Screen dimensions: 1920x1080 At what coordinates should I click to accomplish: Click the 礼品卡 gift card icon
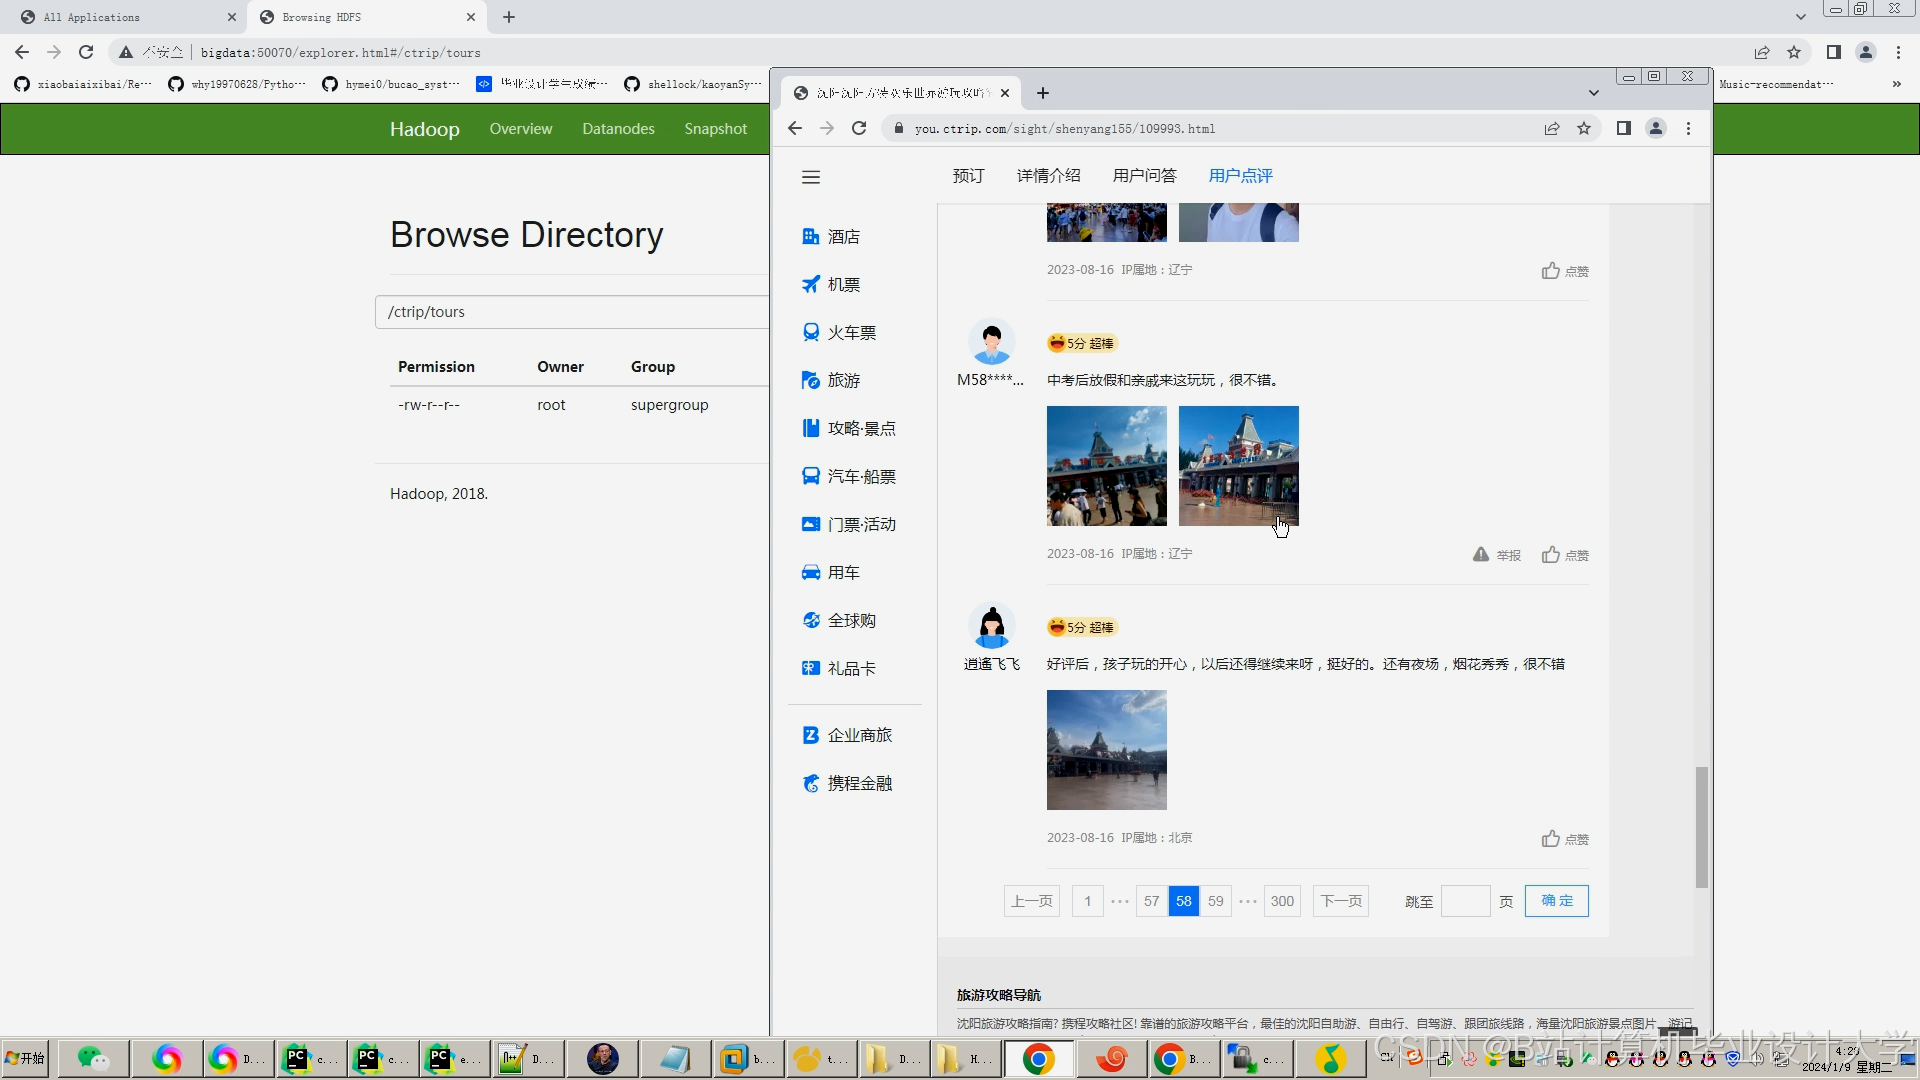[x=811, y=669]
